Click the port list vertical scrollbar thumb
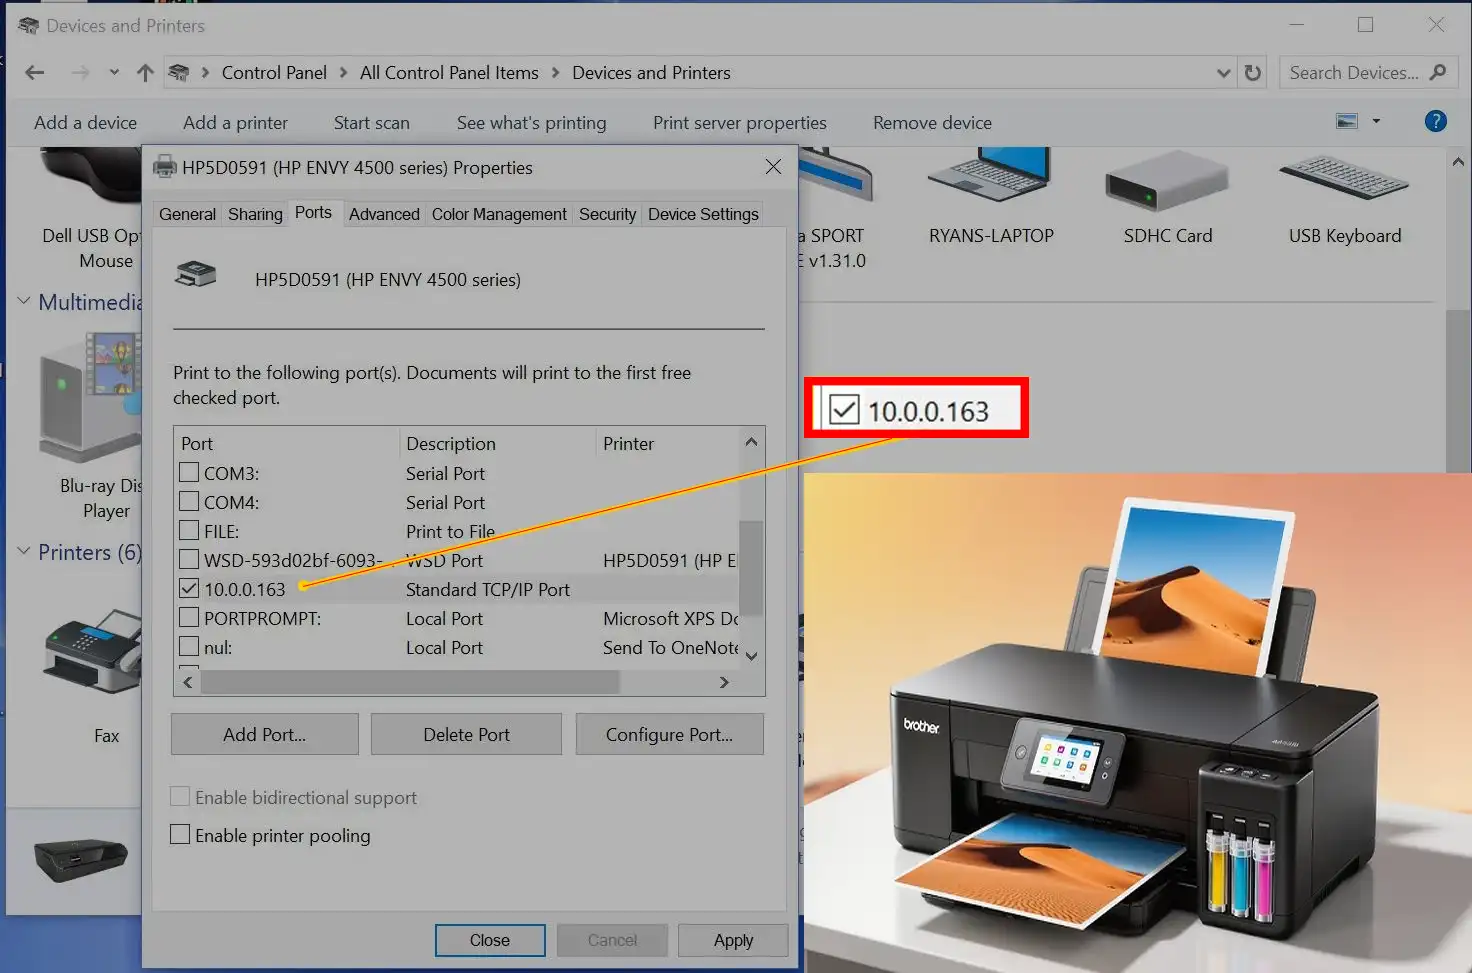The image size is (1472, 973). coord(751,567)
